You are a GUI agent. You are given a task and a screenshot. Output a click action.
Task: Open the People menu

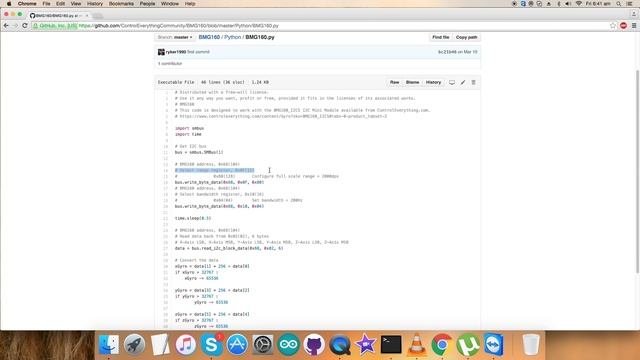(x=147, y=4)
